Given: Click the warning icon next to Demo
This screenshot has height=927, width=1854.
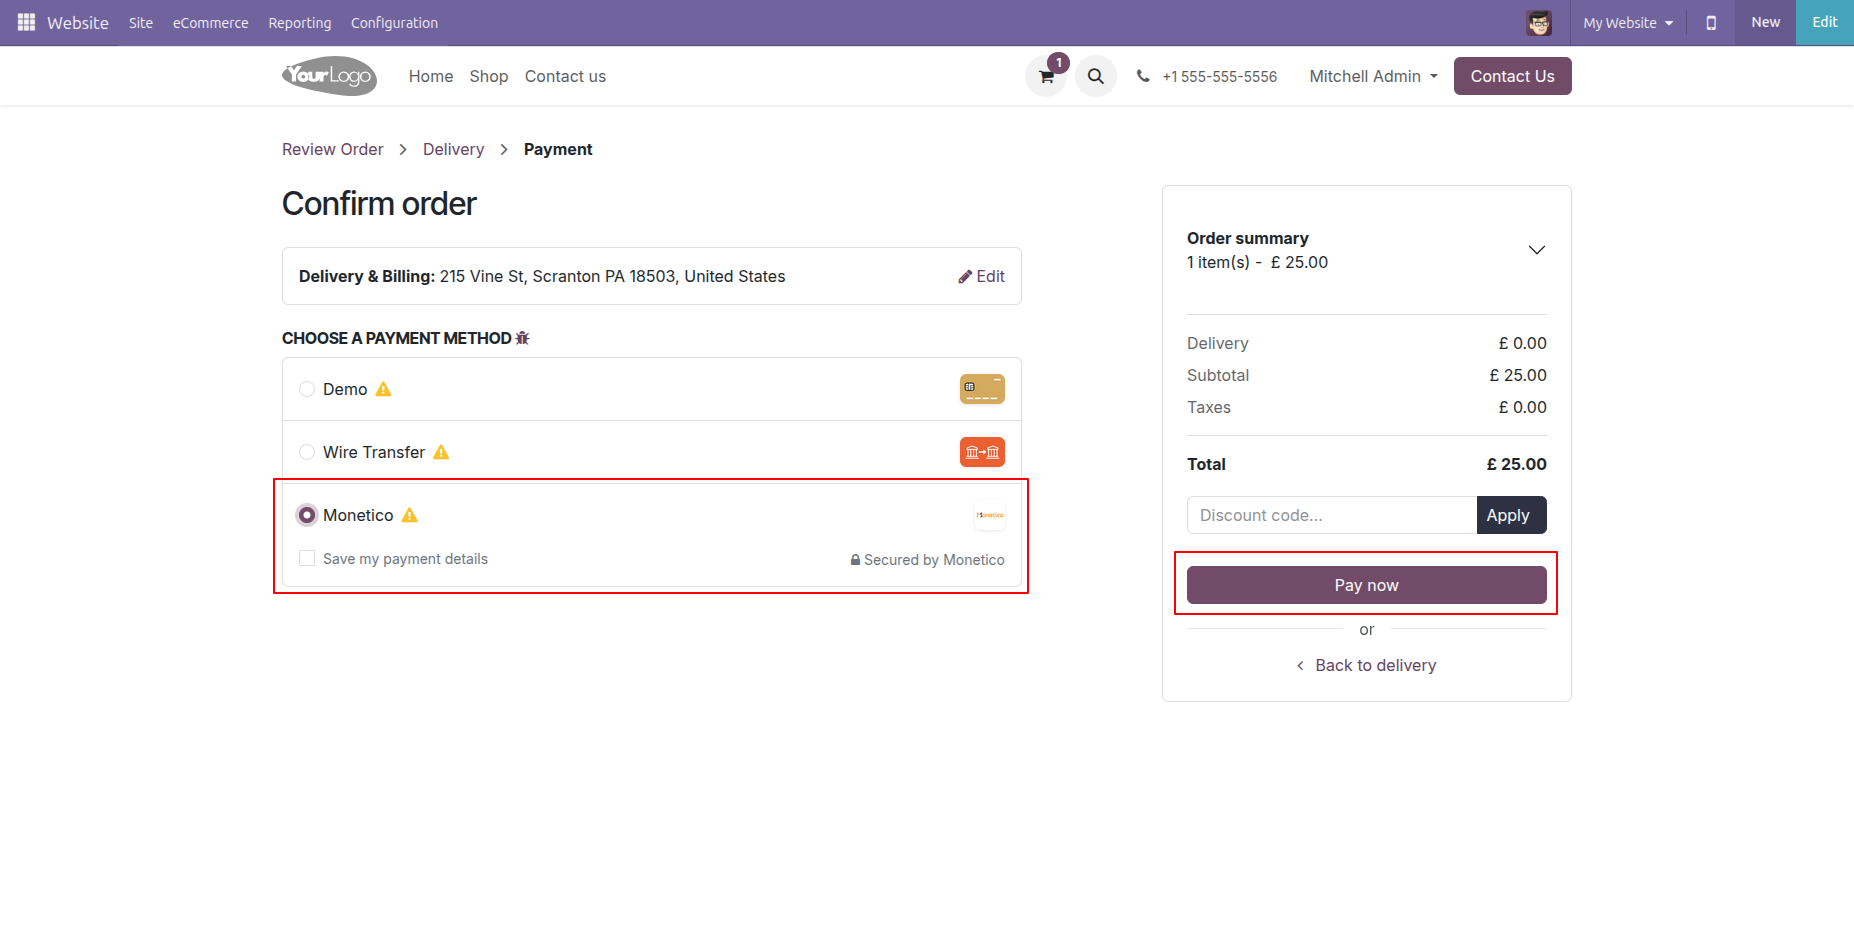Looking at the screenshot, I should 383,389.
